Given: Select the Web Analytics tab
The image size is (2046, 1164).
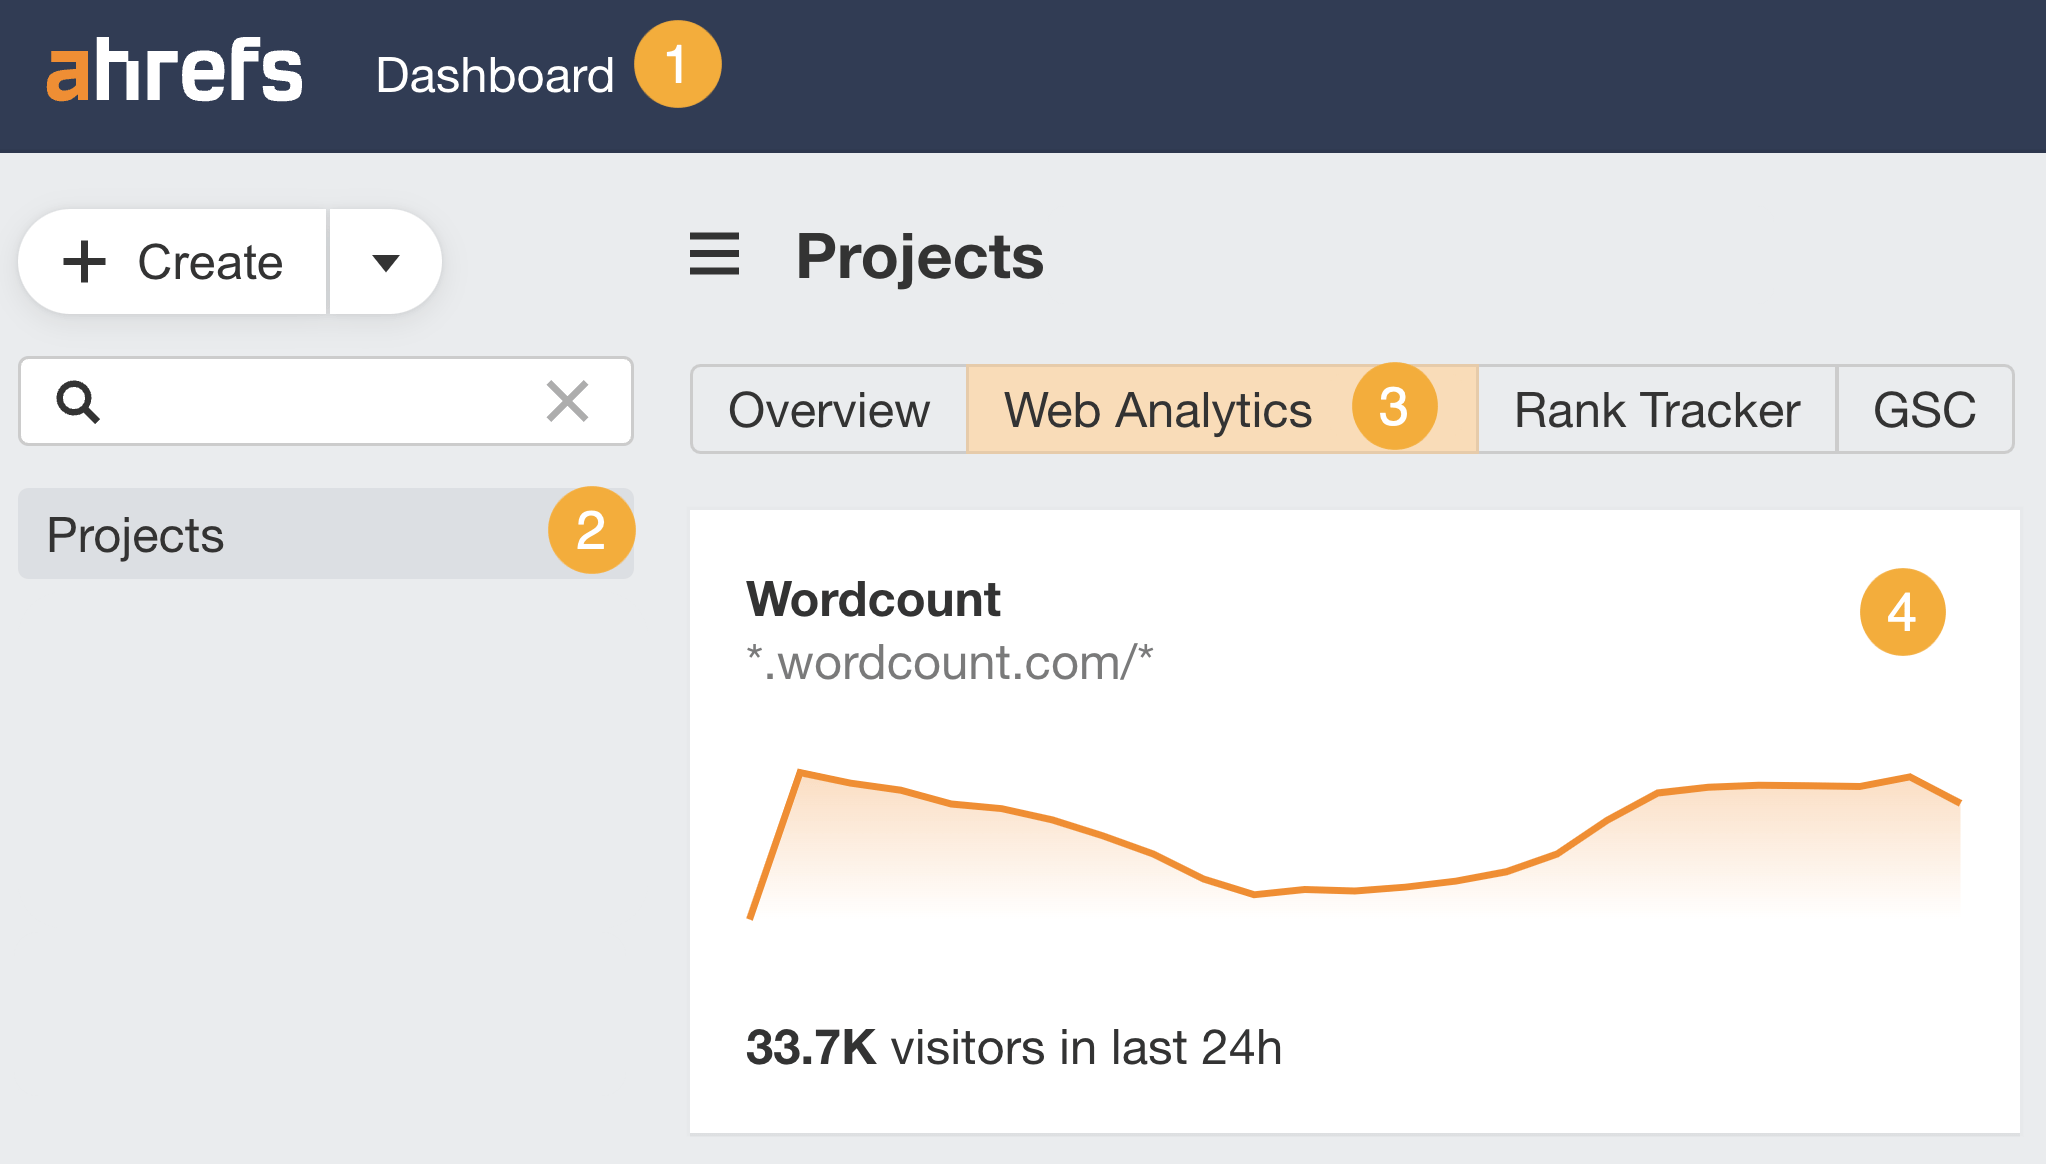Looking at the screenshot, I should 1158,409.
